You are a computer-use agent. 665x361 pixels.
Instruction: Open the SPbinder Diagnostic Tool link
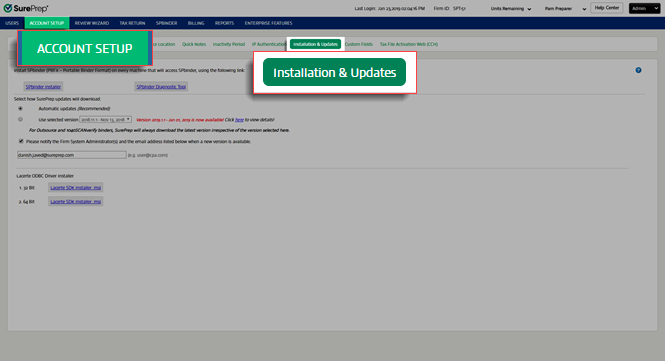(x=161, y=87)
